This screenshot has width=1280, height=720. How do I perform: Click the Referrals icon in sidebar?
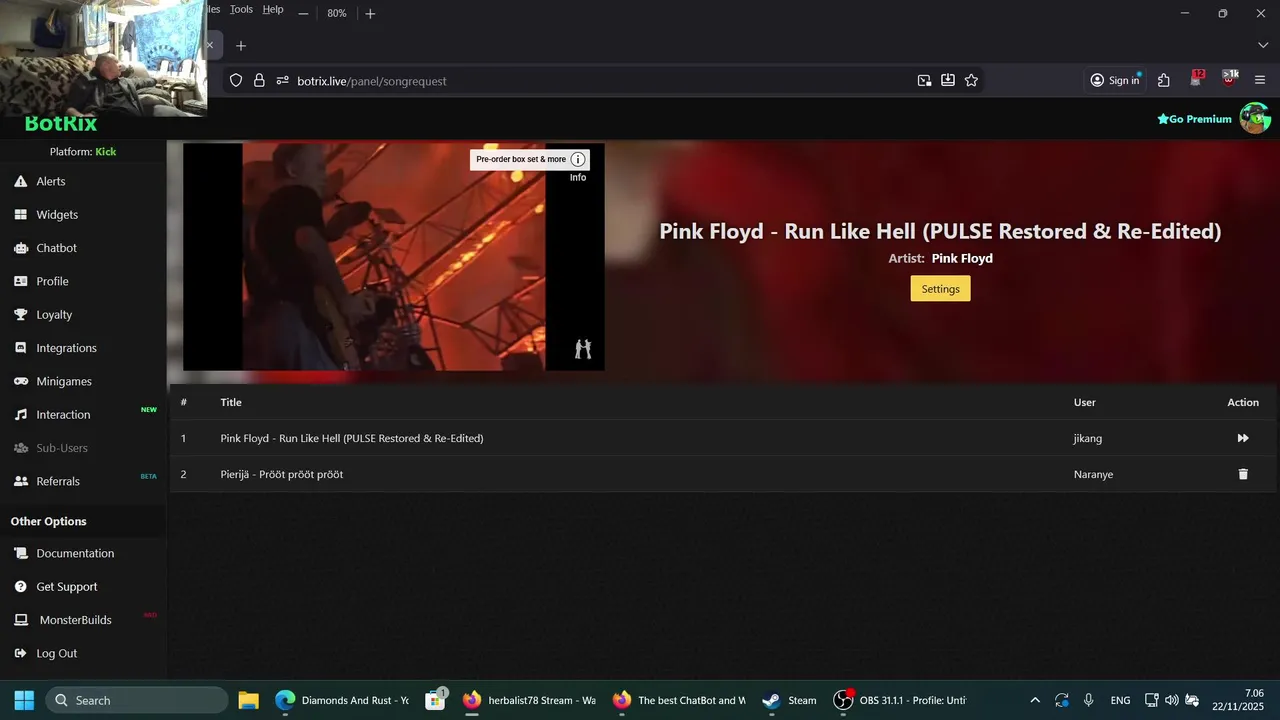point(20,481)
